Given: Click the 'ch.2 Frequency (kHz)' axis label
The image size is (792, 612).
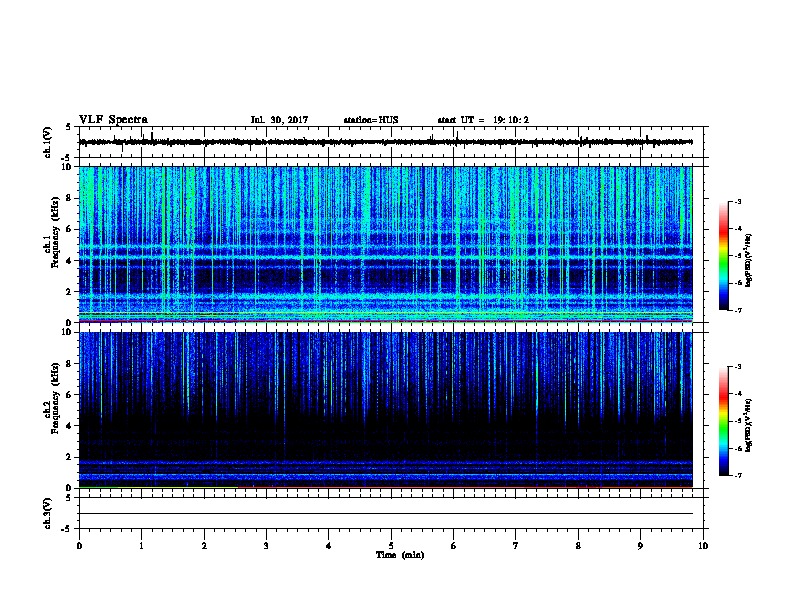Looking at the screenshot, I should 51,398.
